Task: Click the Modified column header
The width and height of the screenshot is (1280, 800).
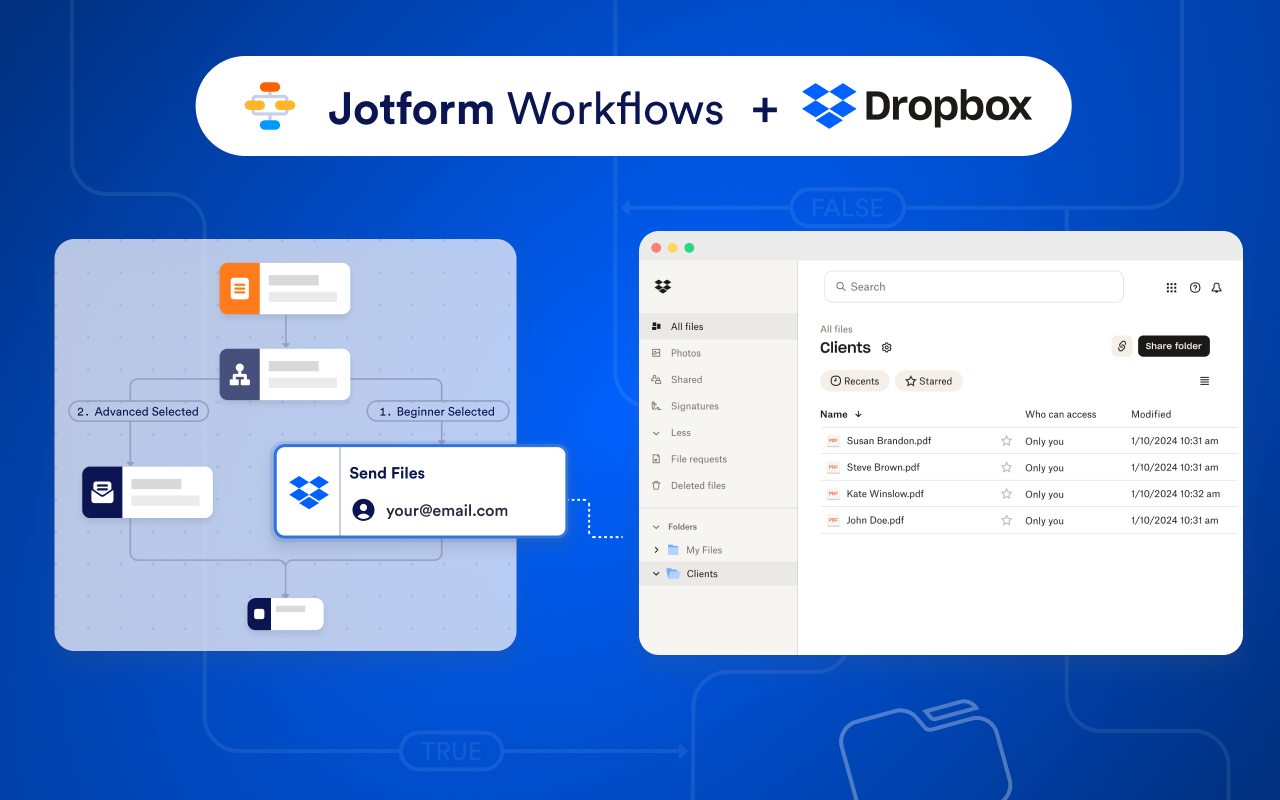Action: click(1151, 414)
